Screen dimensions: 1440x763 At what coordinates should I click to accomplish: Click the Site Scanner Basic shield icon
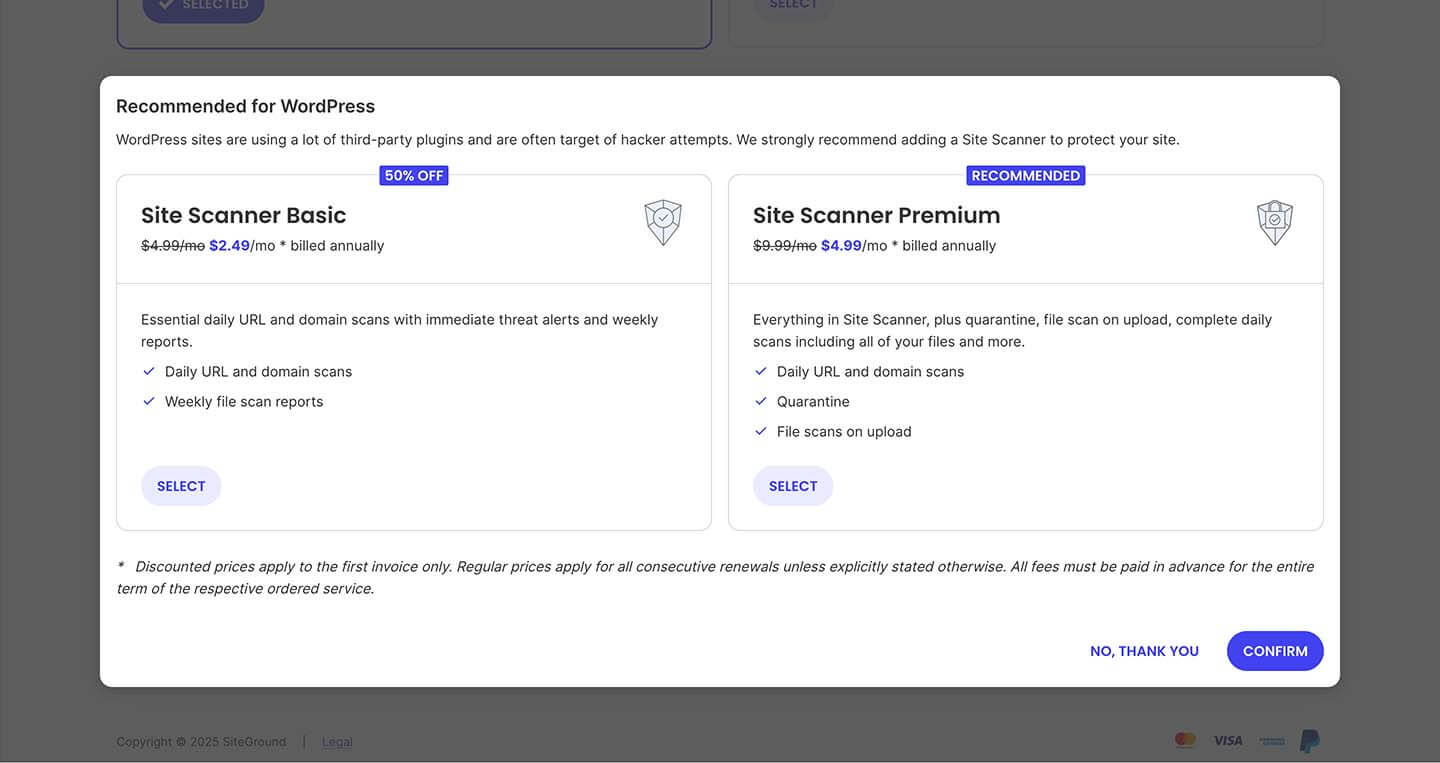pos(663,222)
